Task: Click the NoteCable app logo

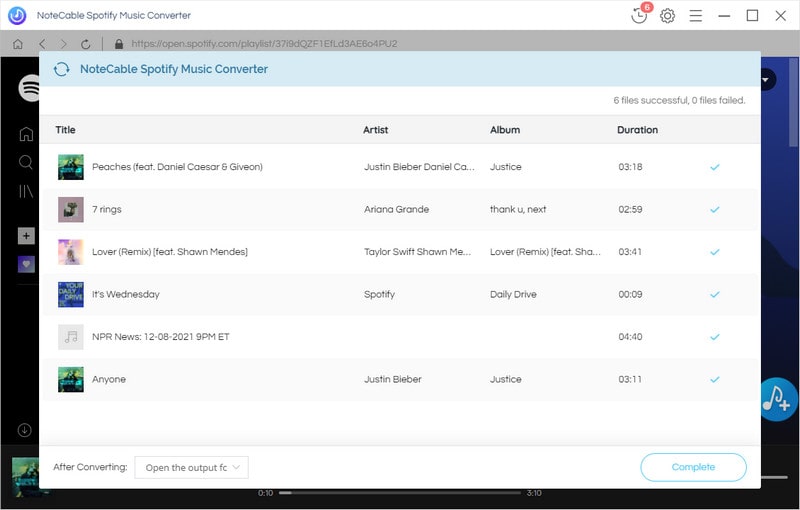Action: [x=17, y=15]
